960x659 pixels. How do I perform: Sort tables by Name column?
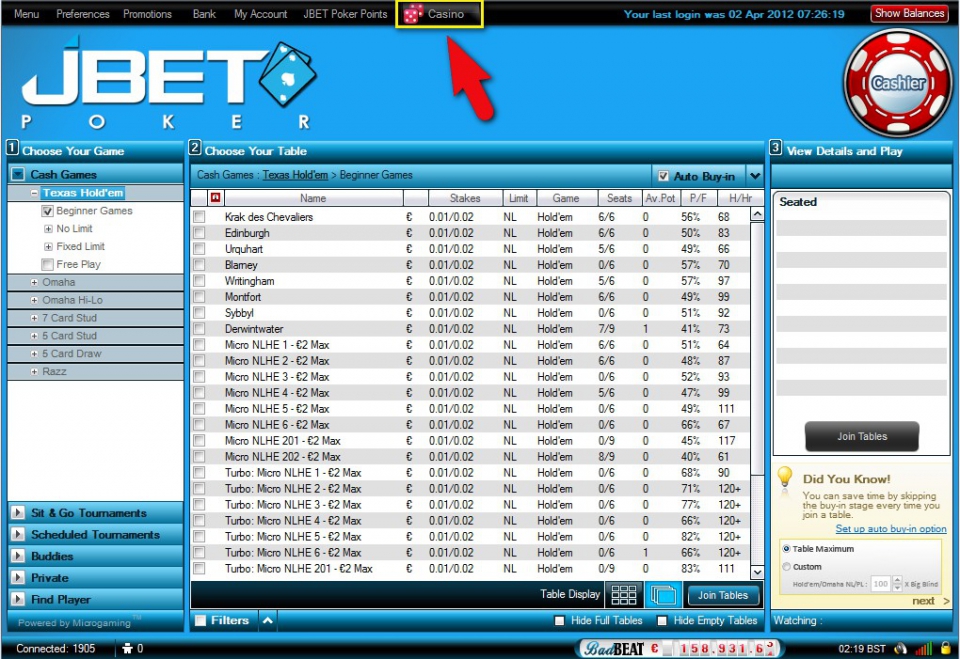point(313,198)
